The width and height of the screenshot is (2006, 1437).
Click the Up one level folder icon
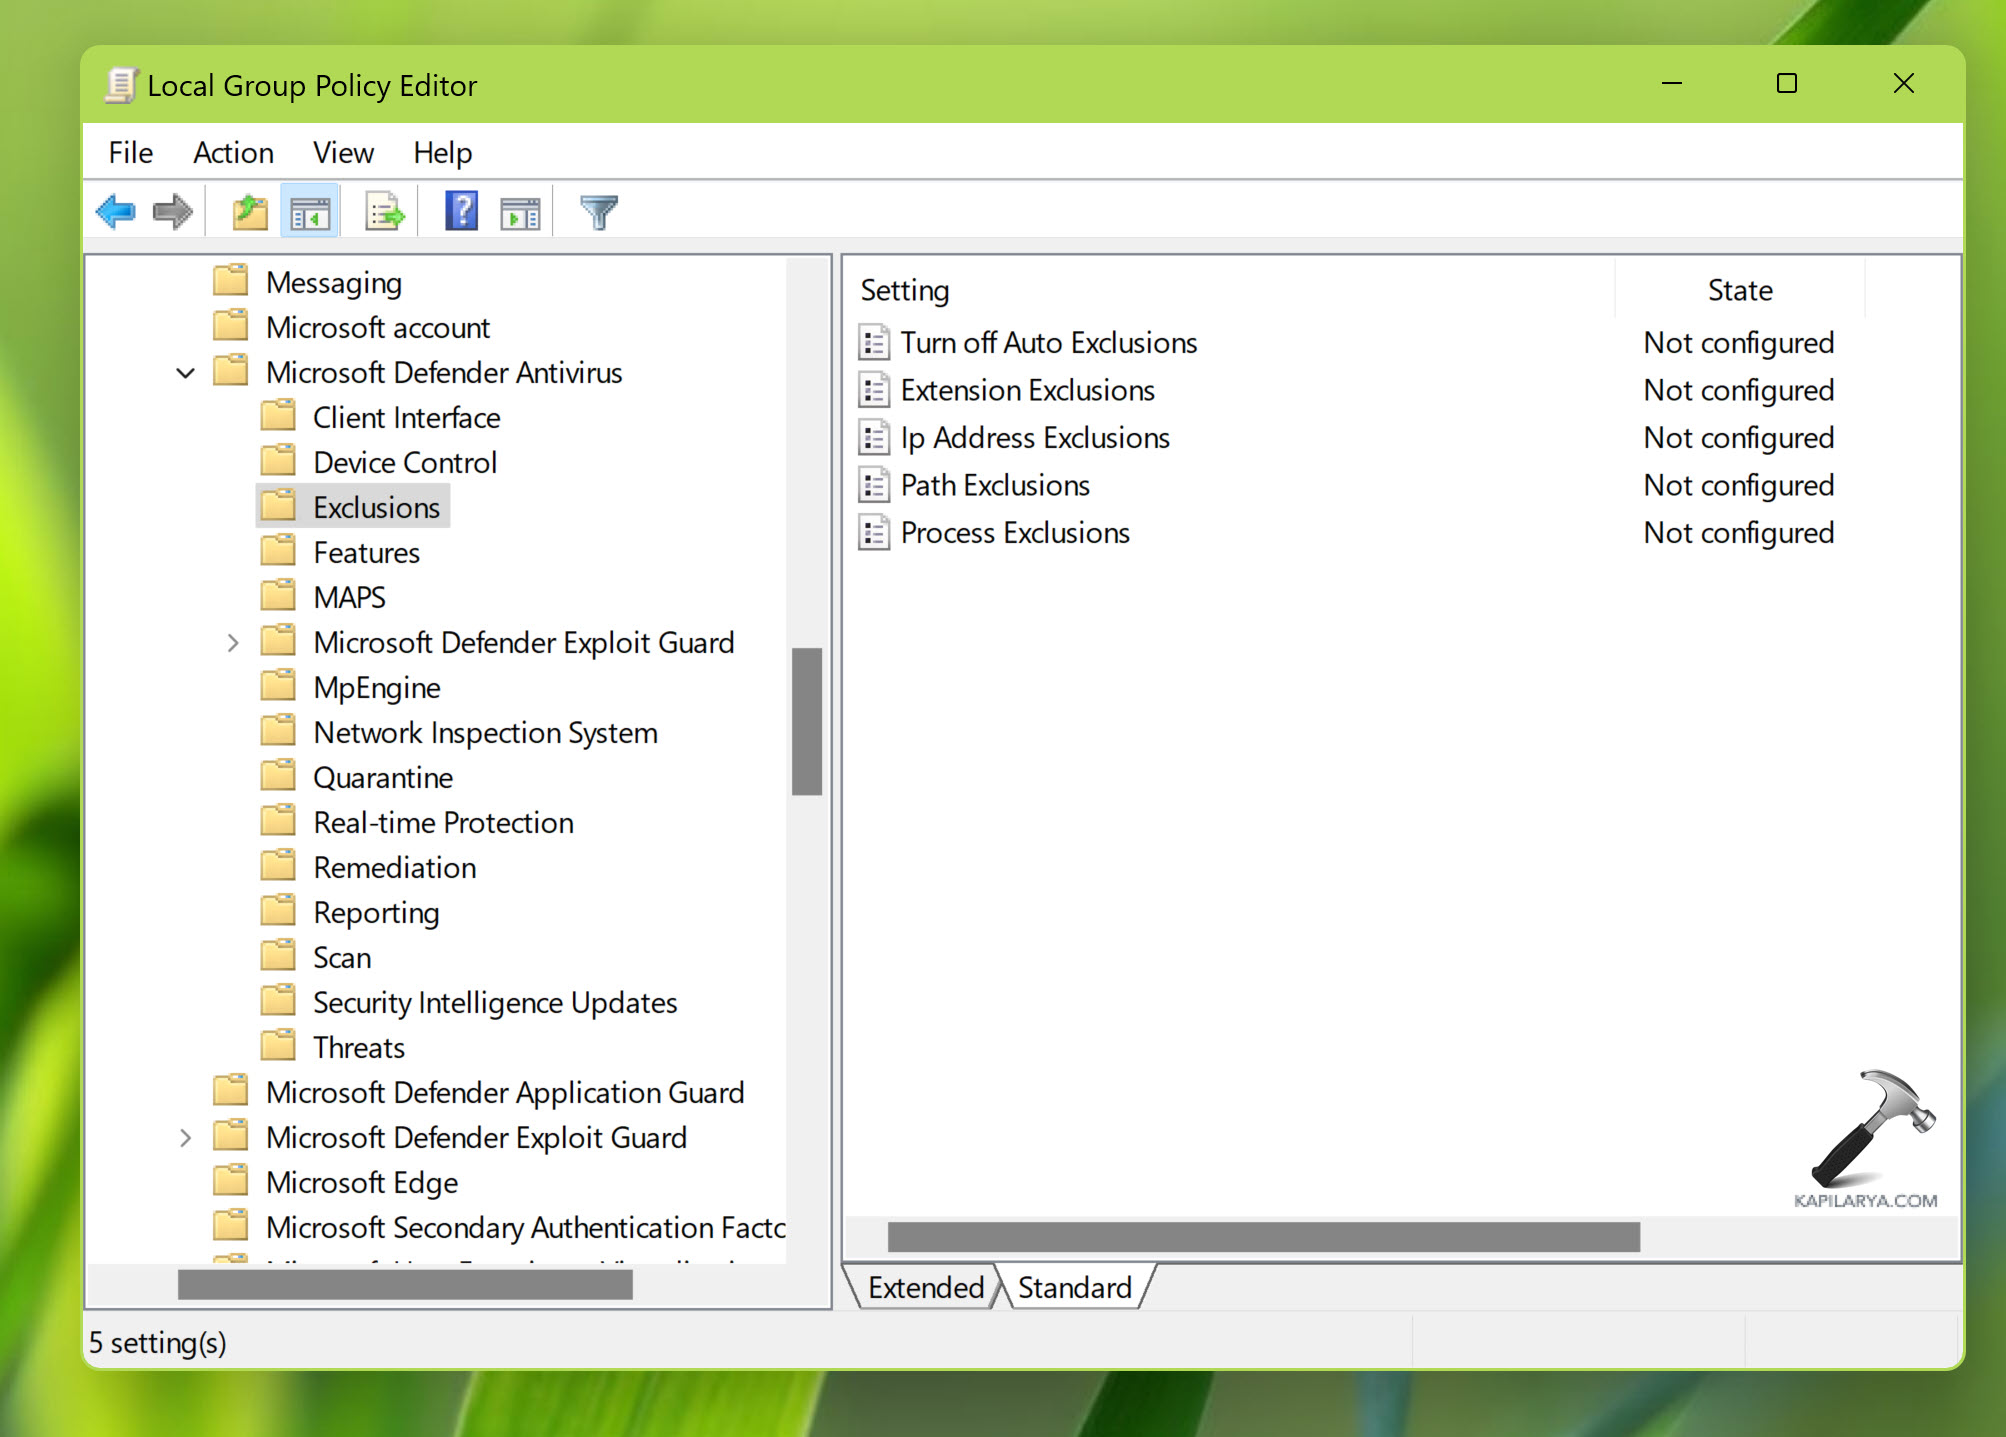pos(249,212)
